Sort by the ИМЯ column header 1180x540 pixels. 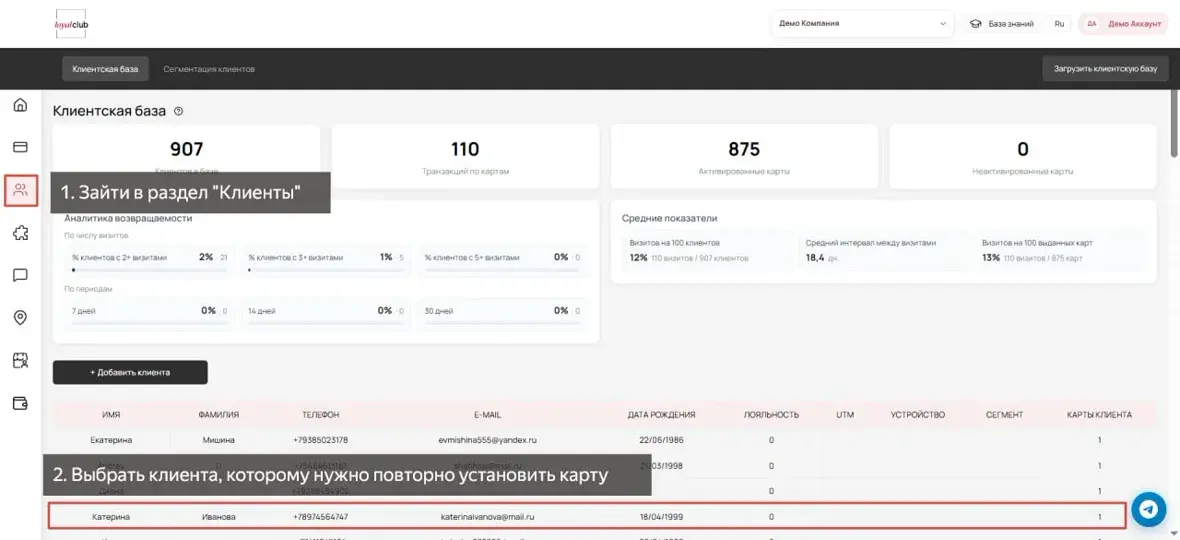click(111, 414)
